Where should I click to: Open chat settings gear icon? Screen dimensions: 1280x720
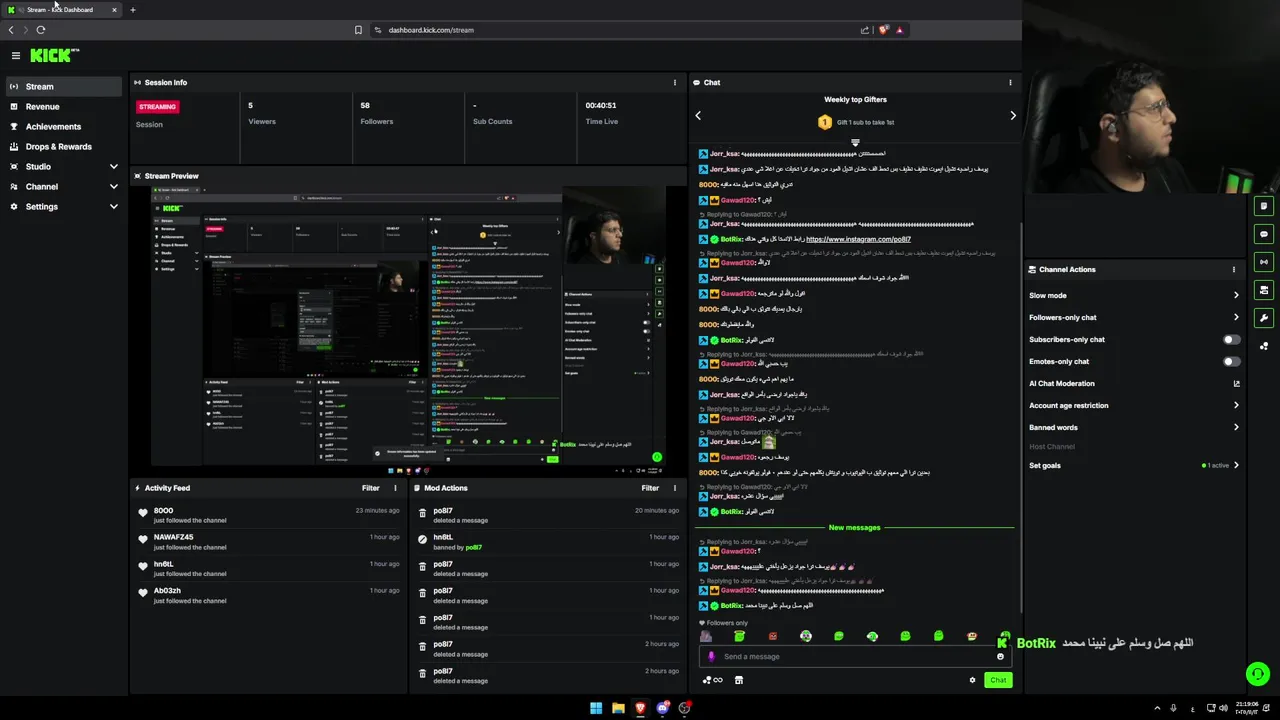972,680
